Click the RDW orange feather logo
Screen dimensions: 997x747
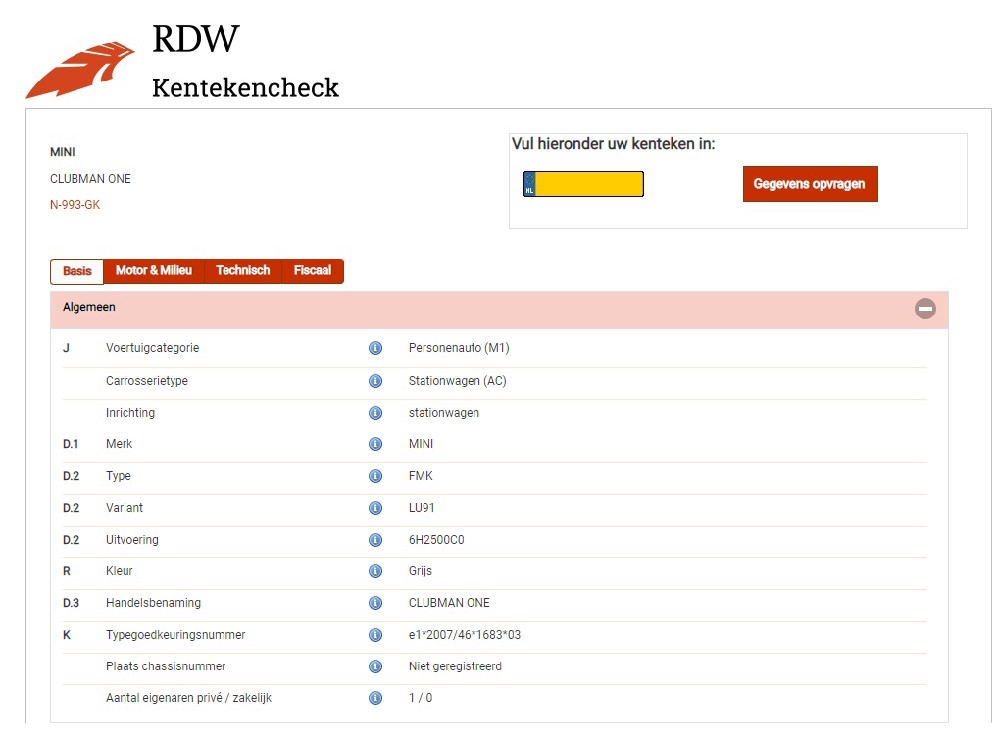click(x=79, y=70)
